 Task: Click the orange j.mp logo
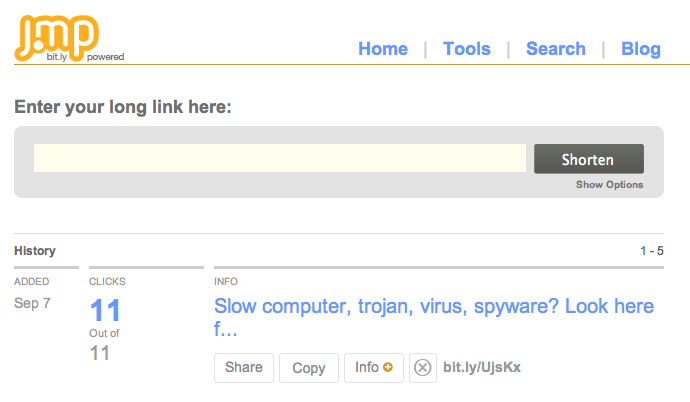[x=57, y=38]
